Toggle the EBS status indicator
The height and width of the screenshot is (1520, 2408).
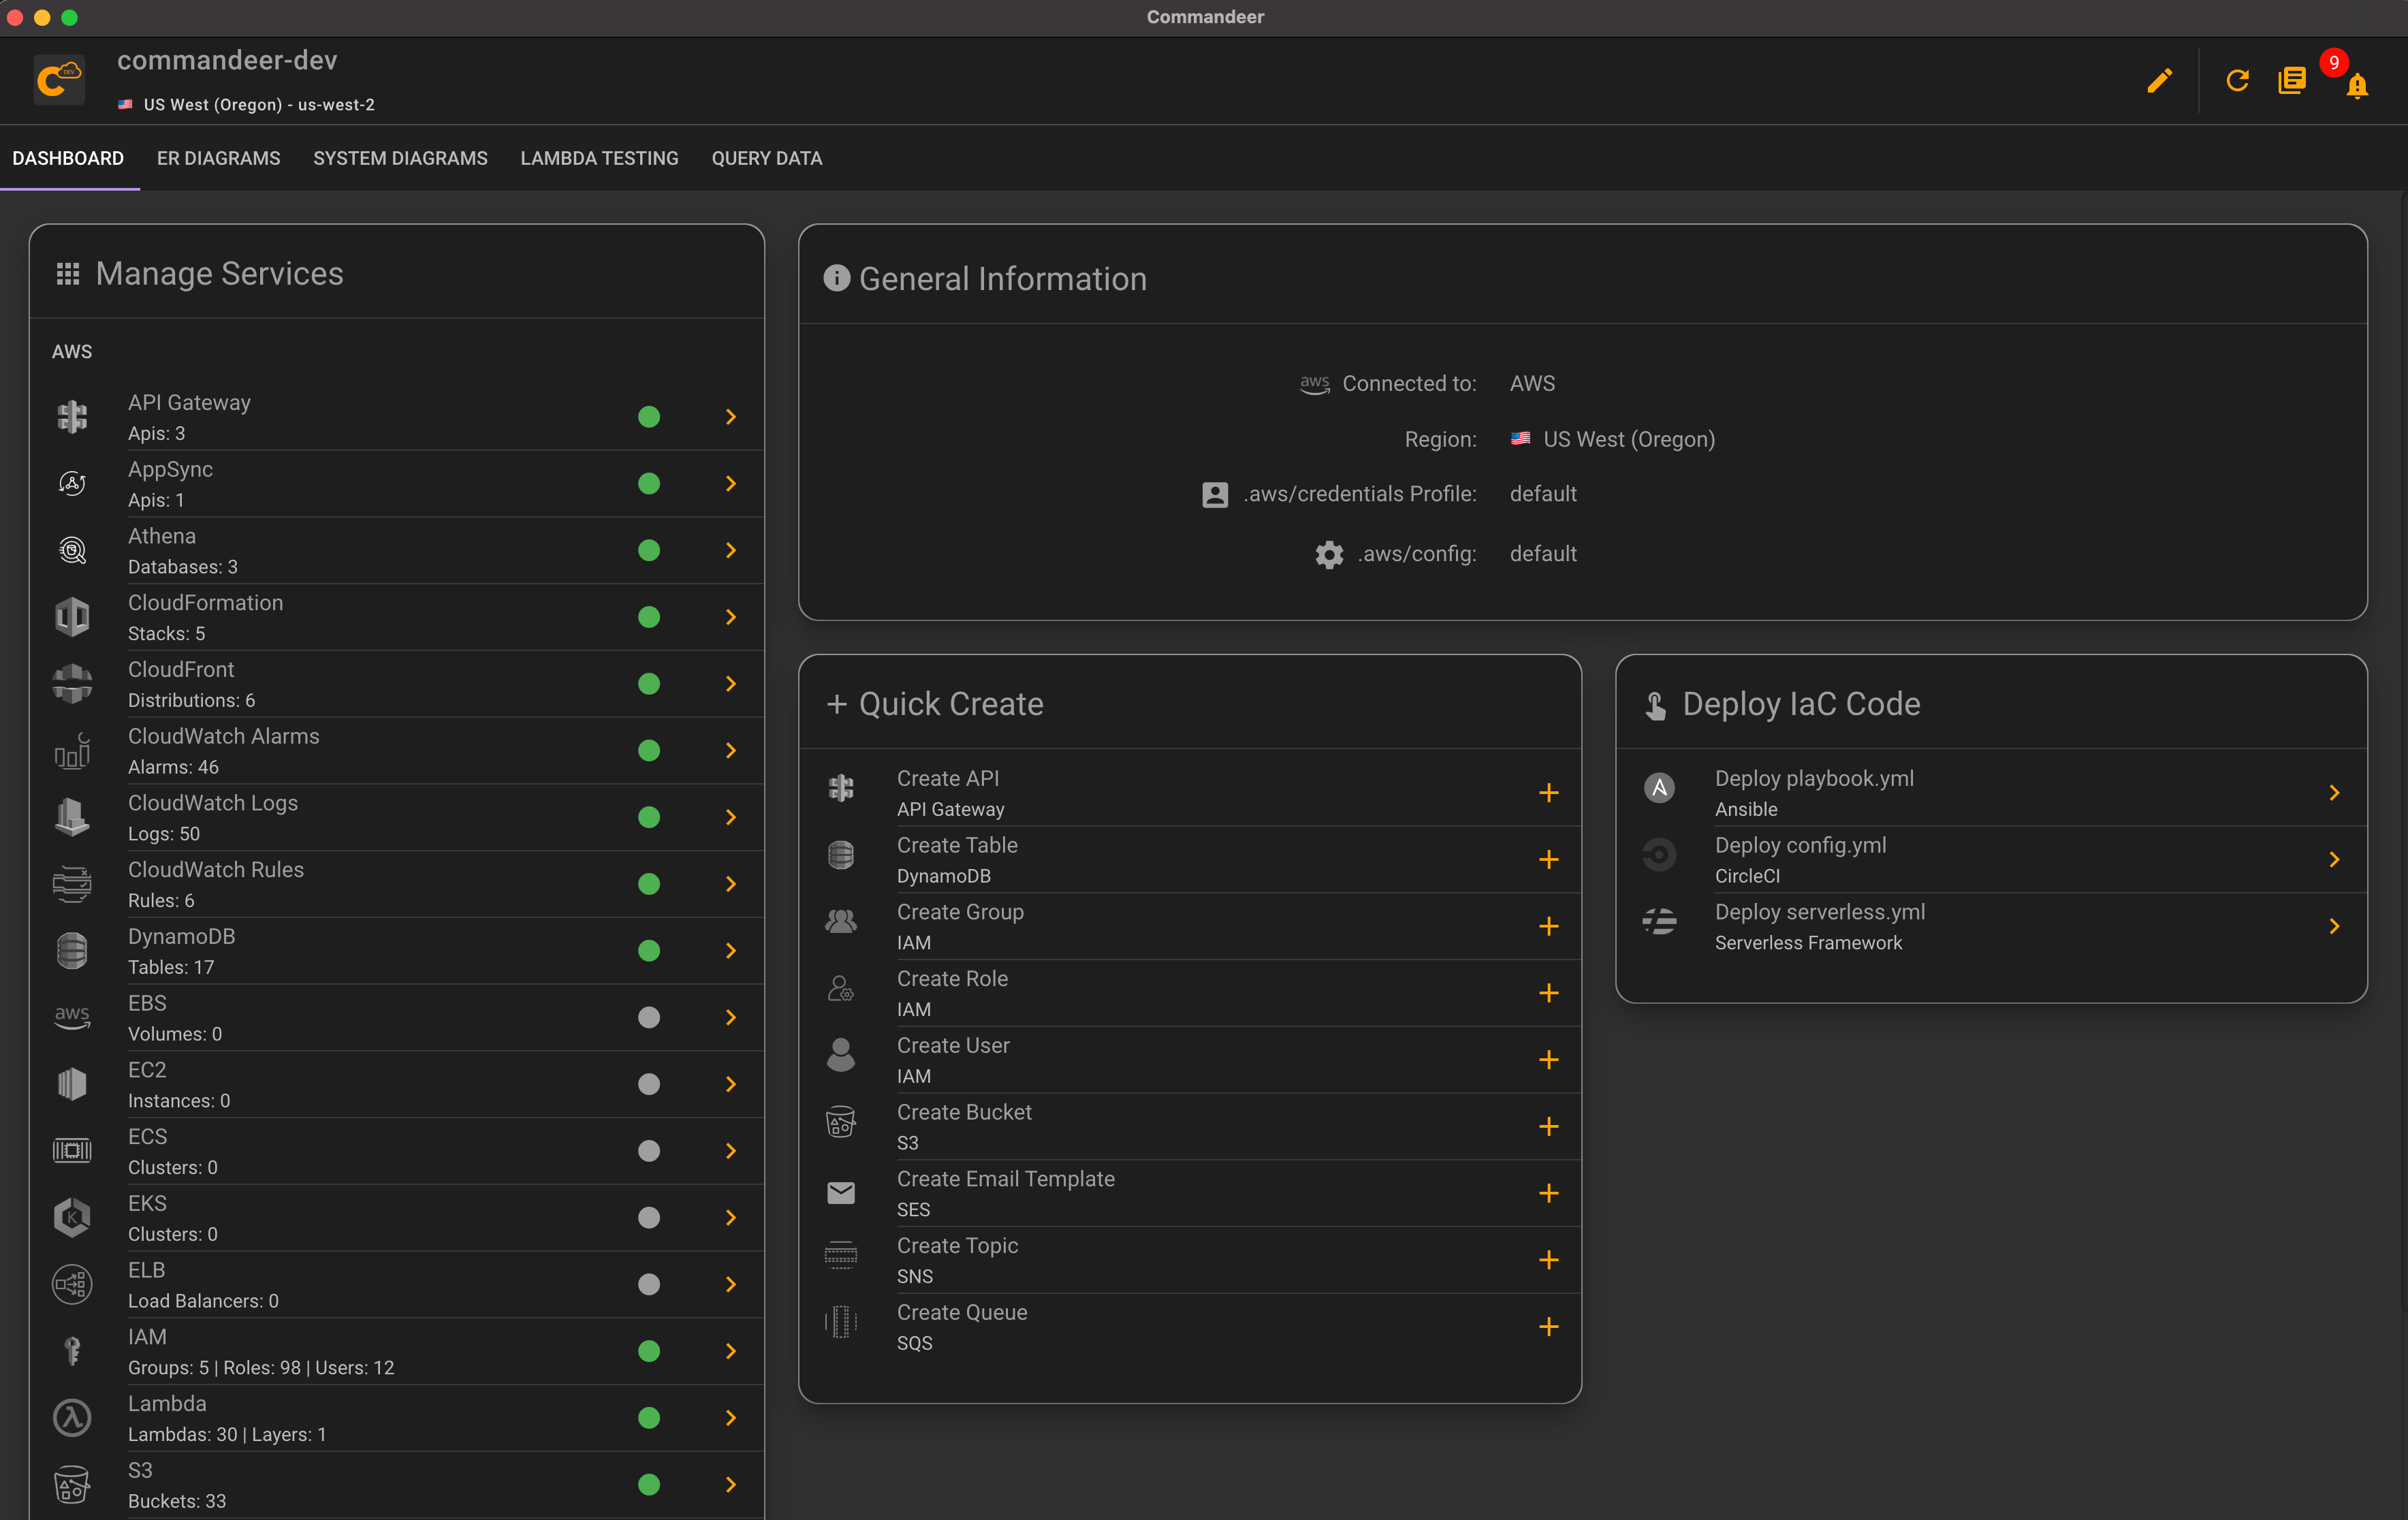[x=650, y=1017]
